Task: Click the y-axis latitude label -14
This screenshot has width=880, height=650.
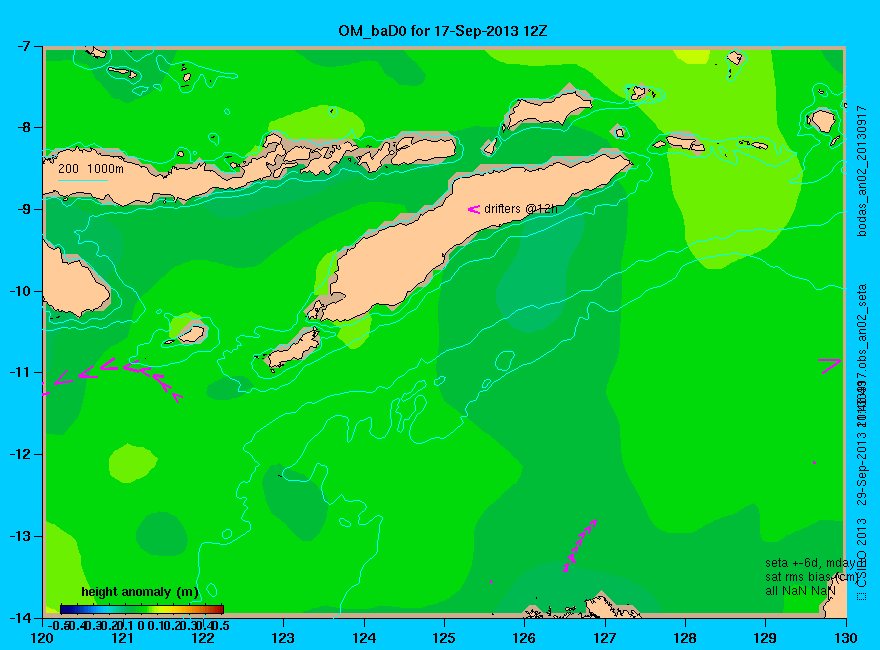Action: coord(21,617)
